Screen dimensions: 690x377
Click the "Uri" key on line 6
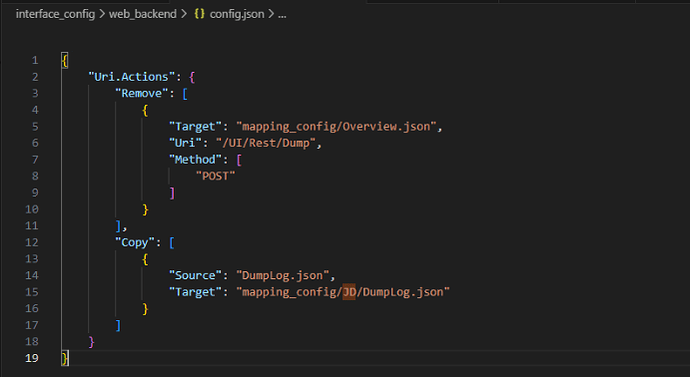(185, 143)
